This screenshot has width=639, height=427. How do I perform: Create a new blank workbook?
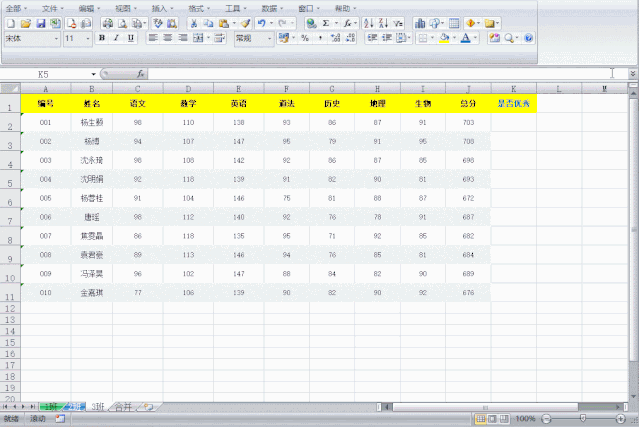(x=11, y=24)
